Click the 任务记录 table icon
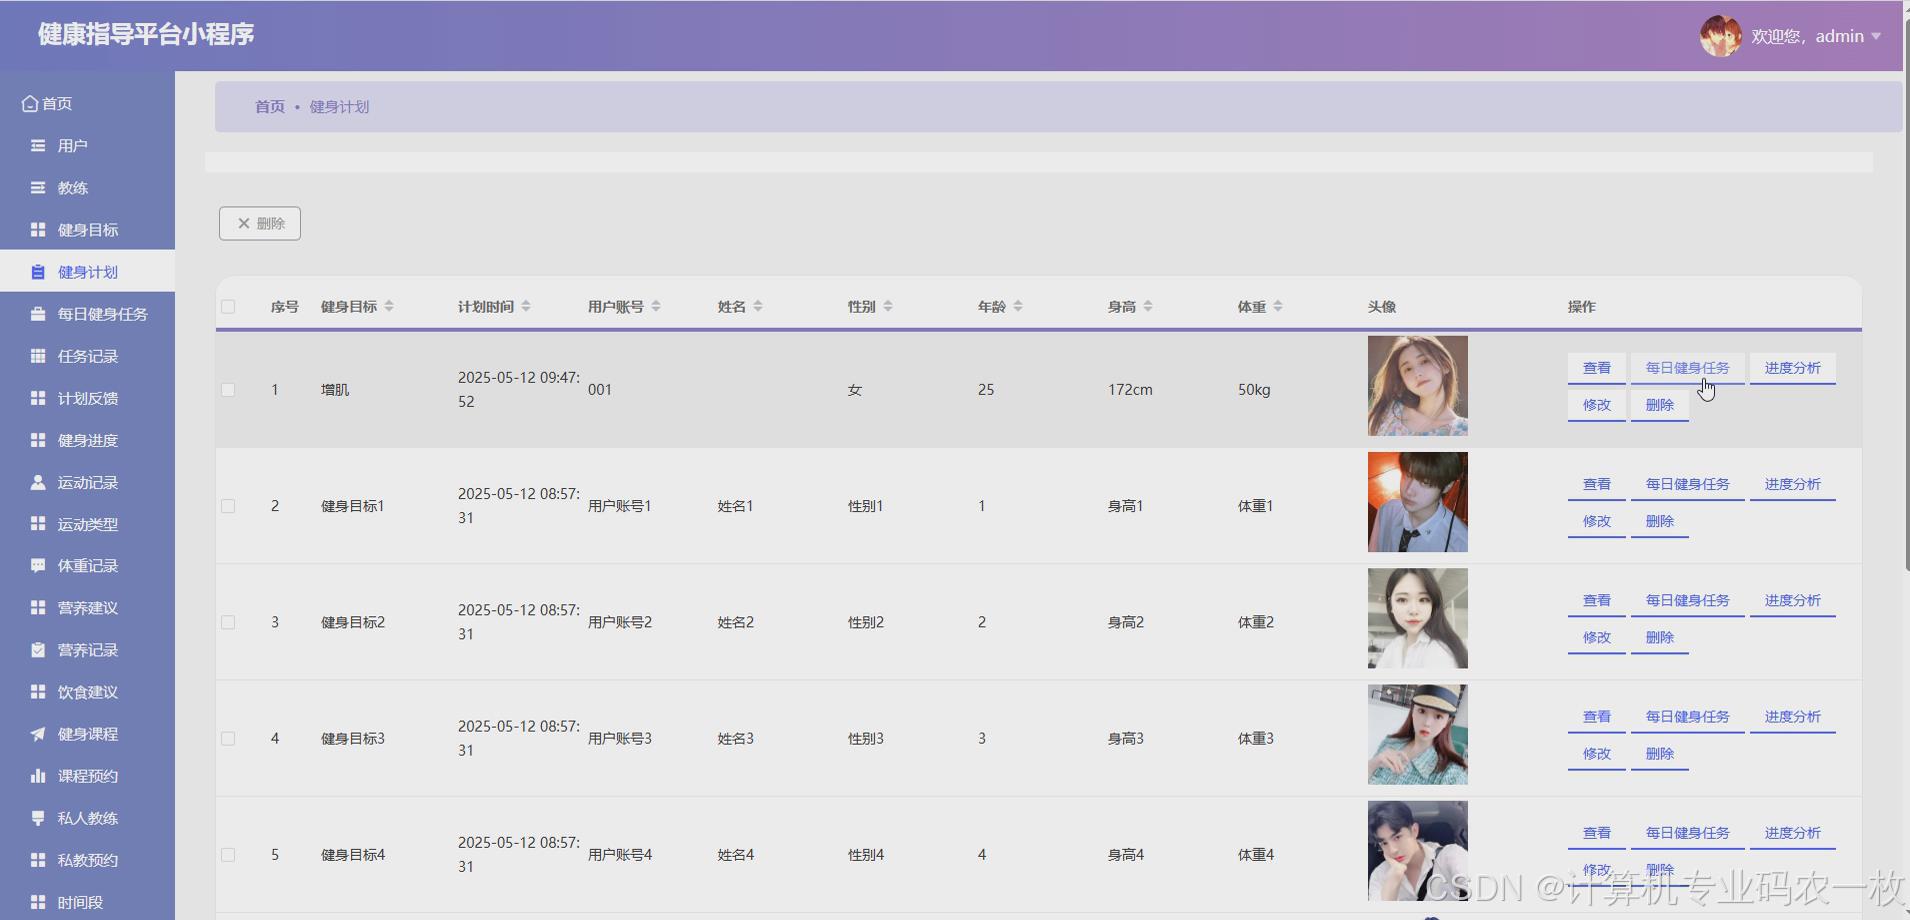The image size is (1910, 920). click(38, 356)
